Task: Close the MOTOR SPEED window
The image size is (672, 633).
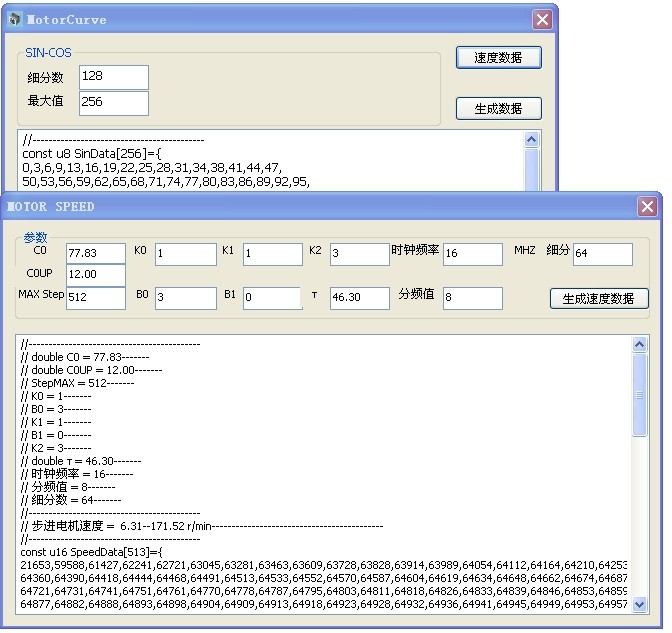Action: (x=647, y=207)
